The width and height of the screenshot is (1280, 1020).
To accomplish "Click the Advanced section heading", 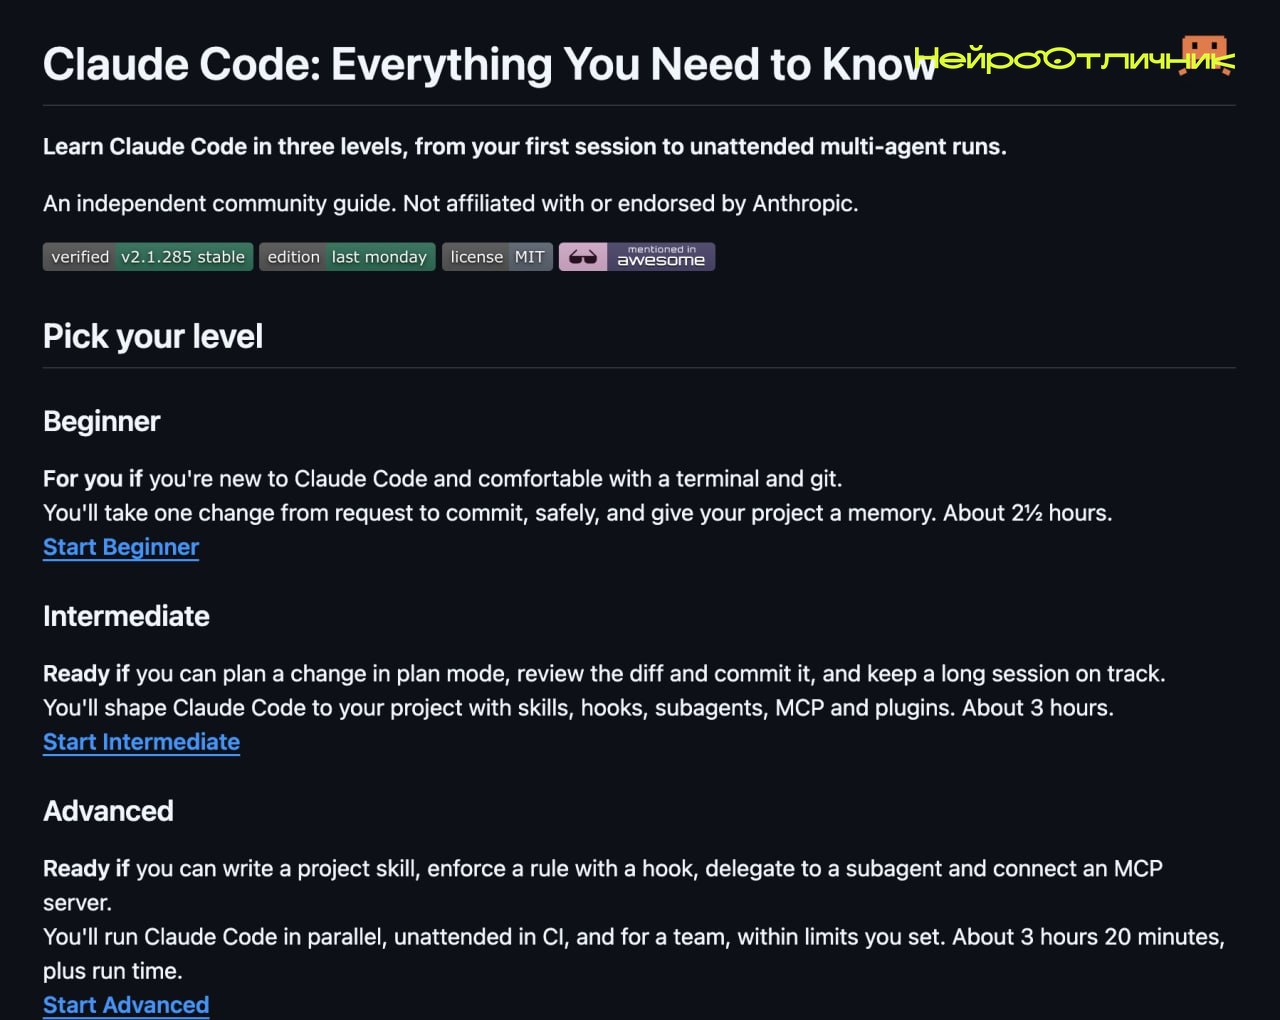I will coord(108,811).
